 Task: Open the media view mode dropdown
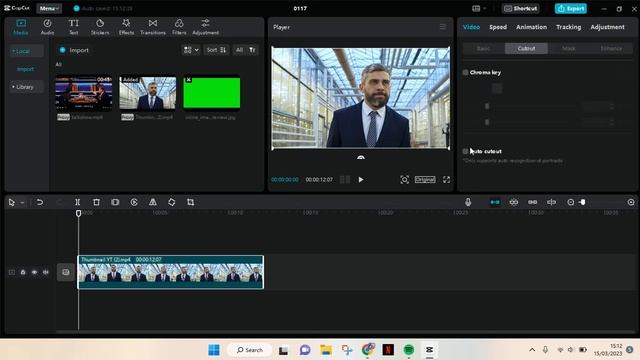191,50
